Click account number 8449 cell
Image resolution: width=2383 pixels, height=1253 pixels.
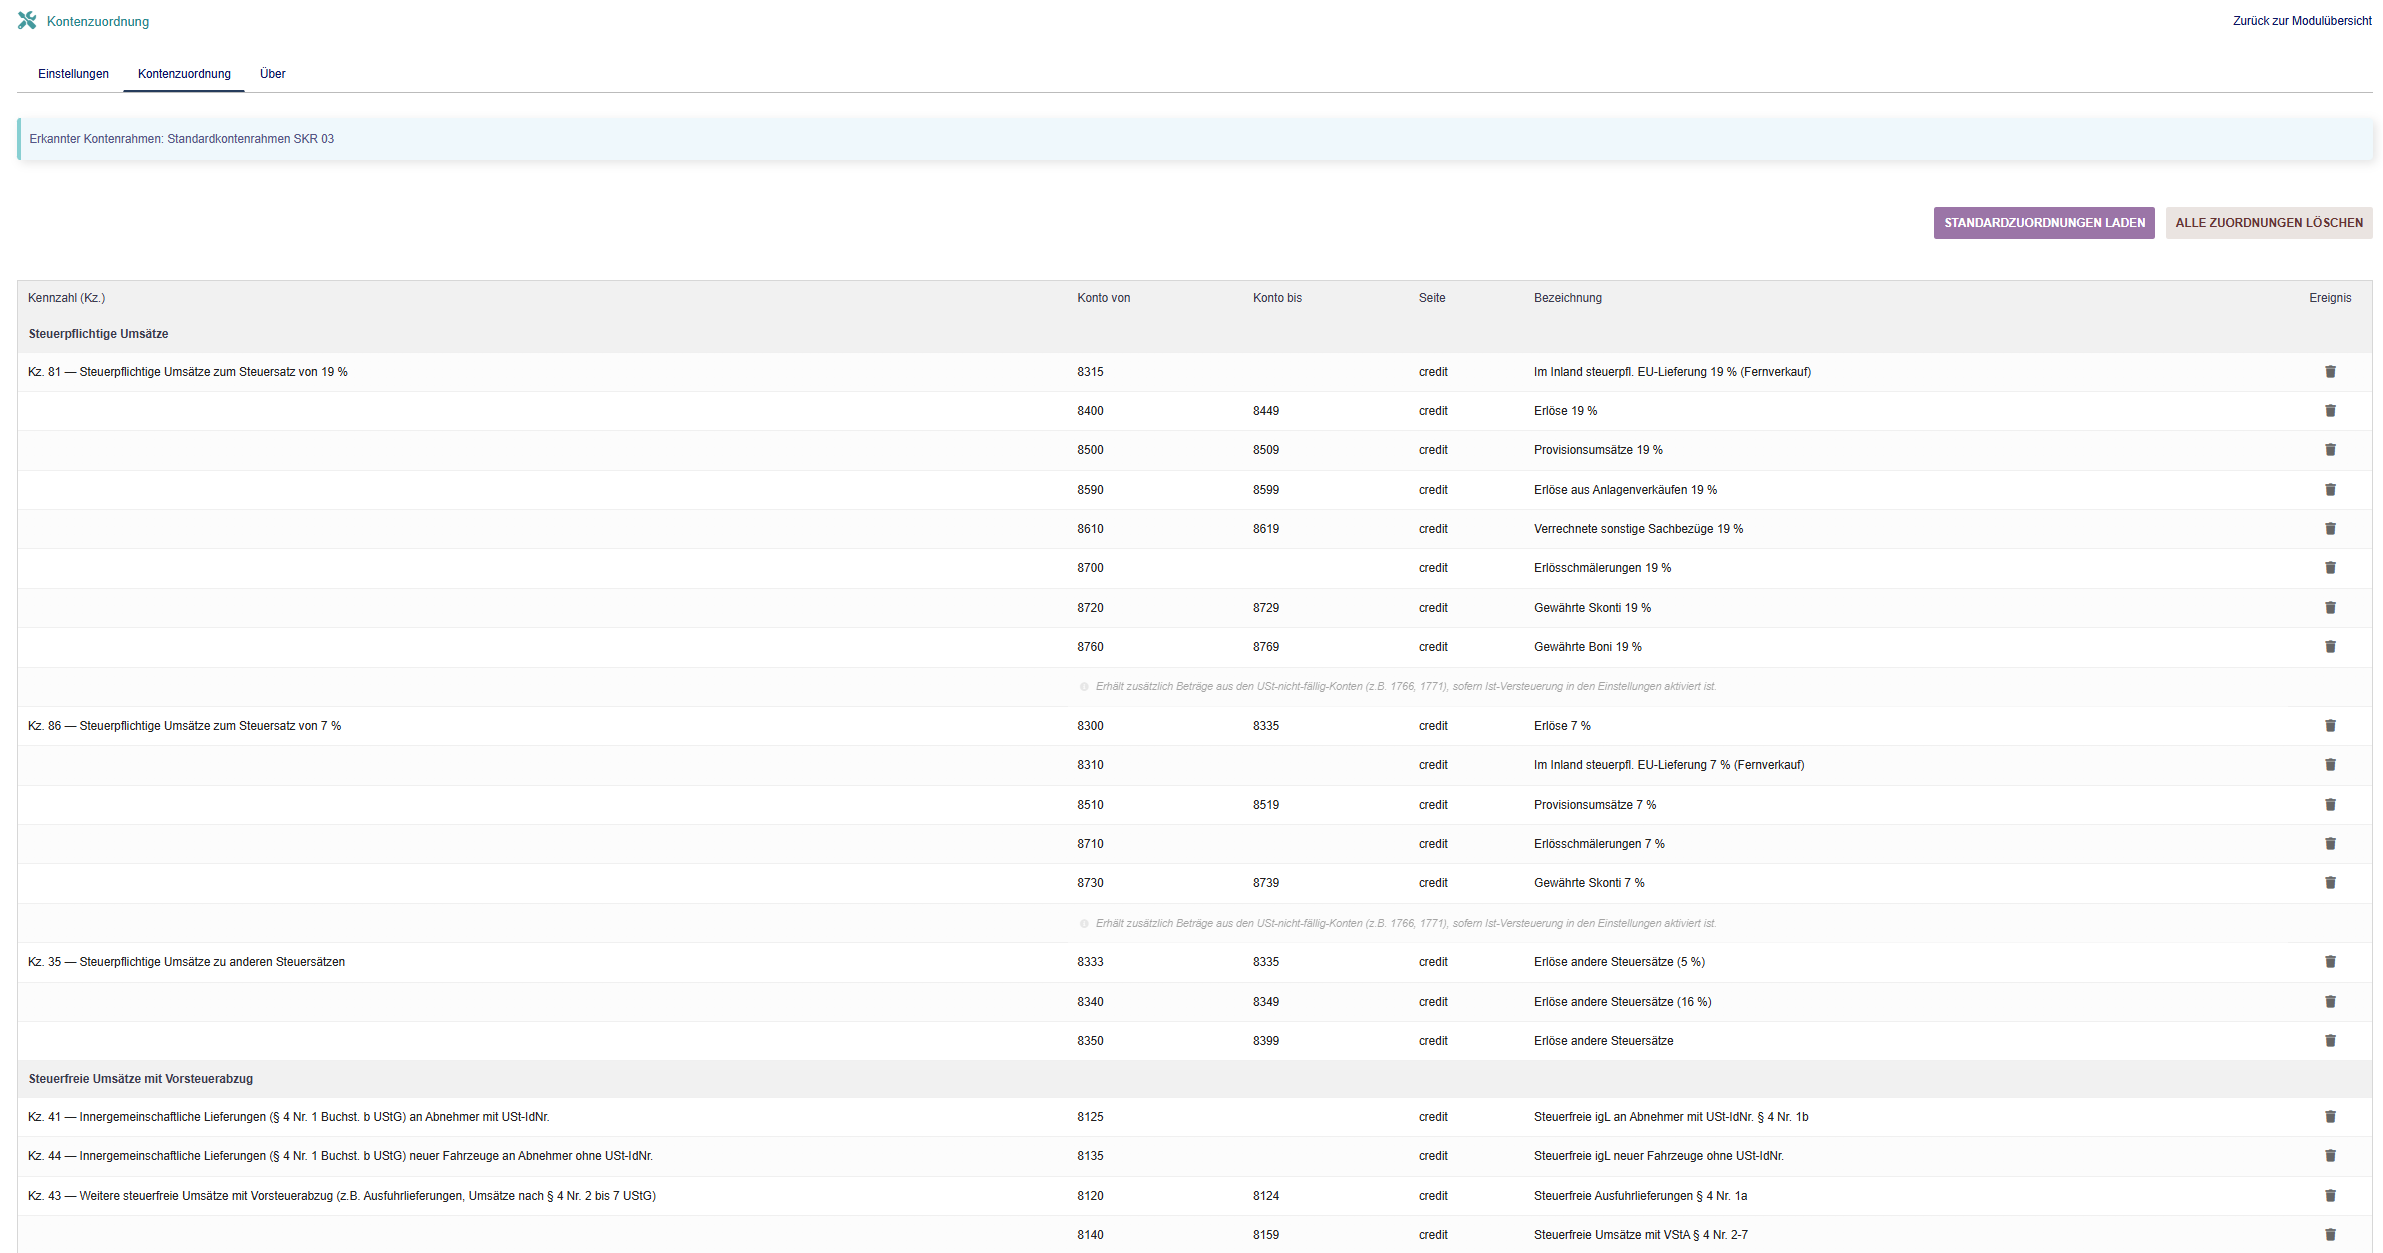pyautogui.click(x=1266, y=411)
